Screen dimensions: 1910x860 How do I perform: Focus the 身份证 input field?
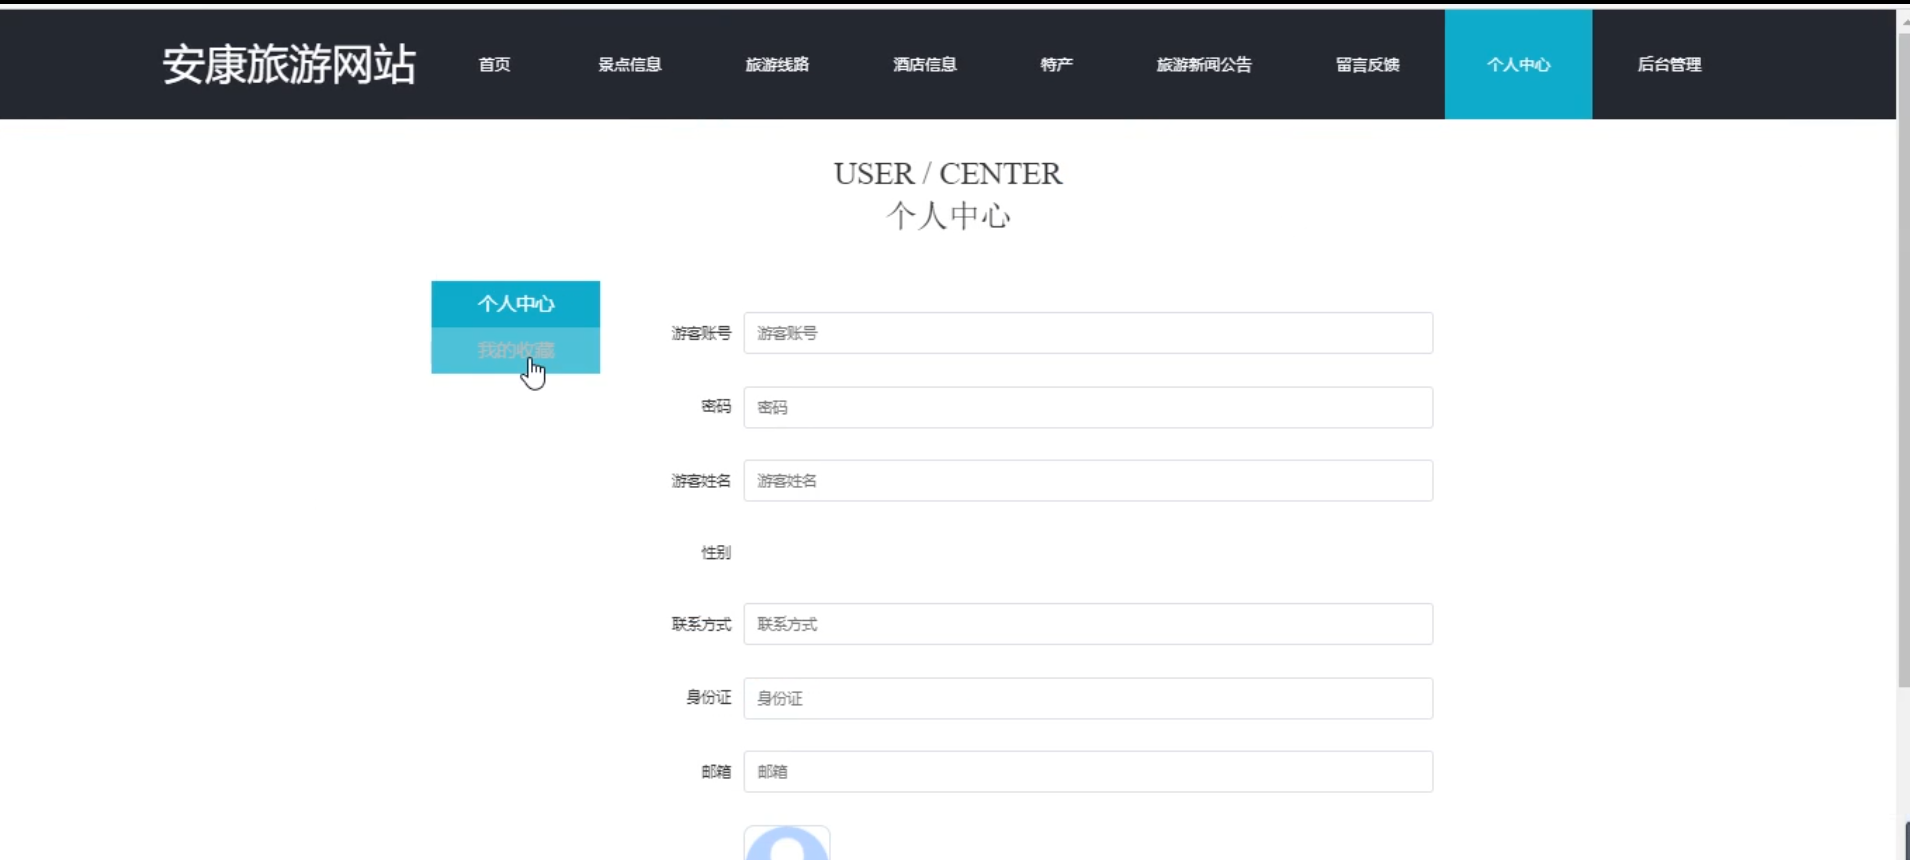pos(1088,698)
